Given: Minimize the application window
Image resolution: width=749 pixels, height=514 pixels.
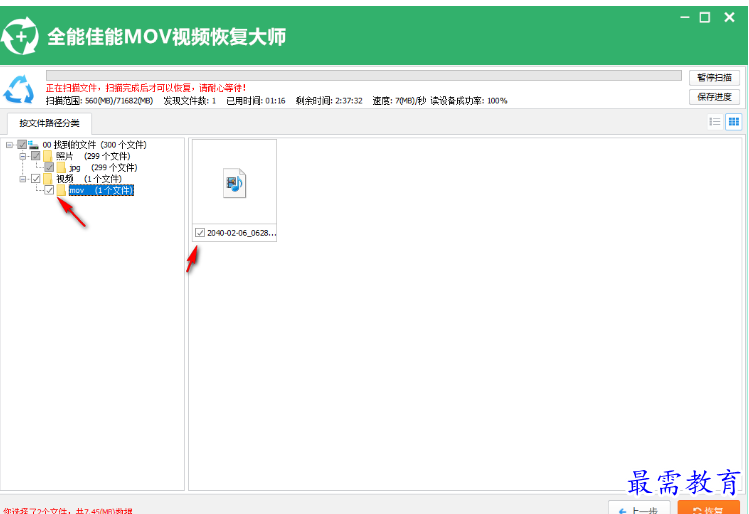Looking at the screenshot, I should click(685, 17).
